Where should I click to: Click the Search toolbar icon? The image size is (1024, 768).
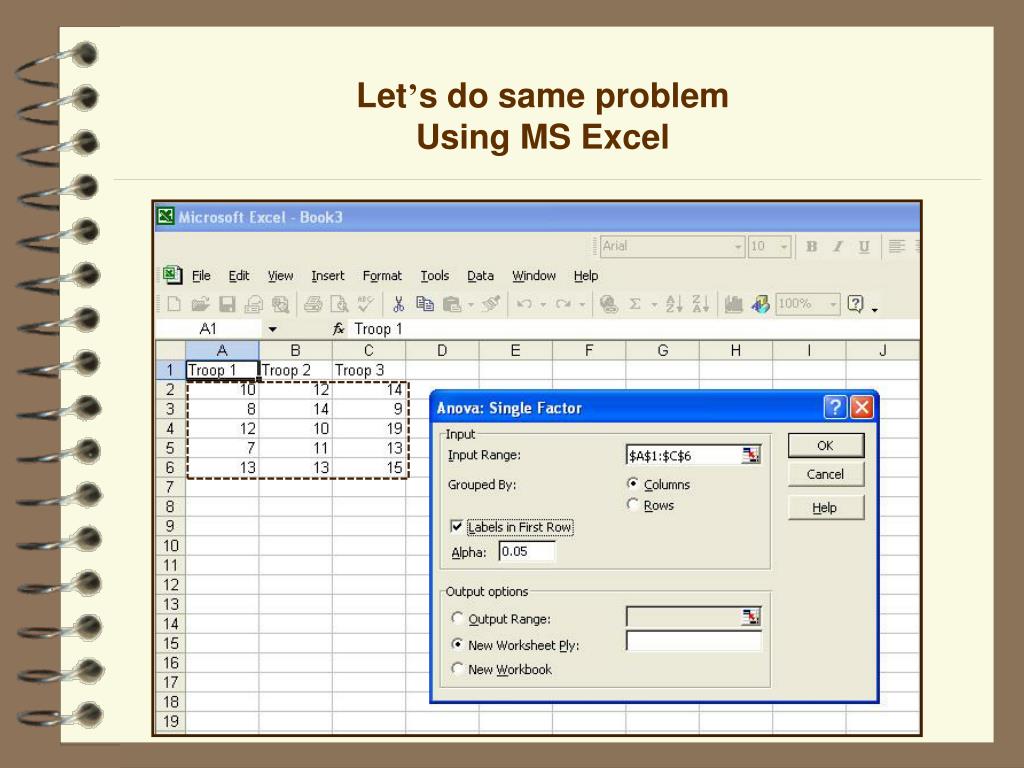[280, 304]
